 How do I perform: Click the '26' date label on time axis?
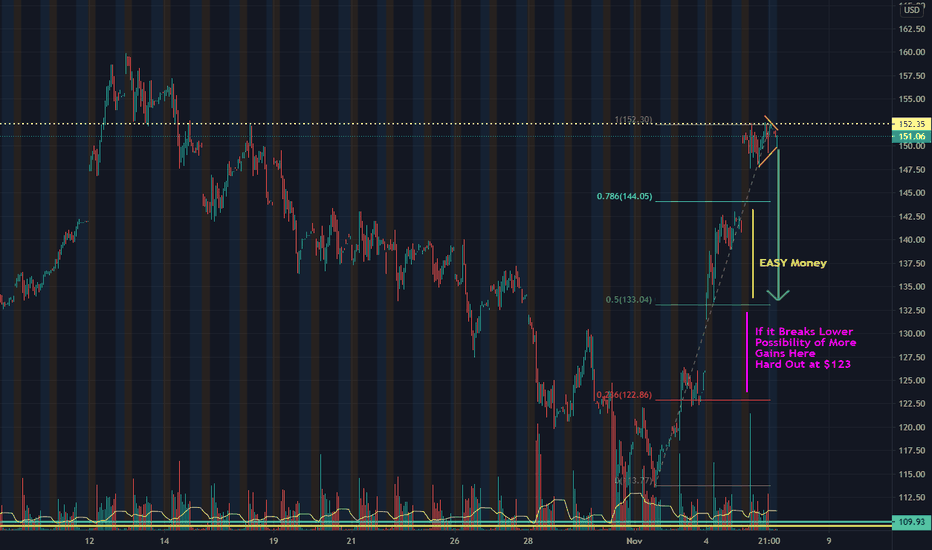454,541
